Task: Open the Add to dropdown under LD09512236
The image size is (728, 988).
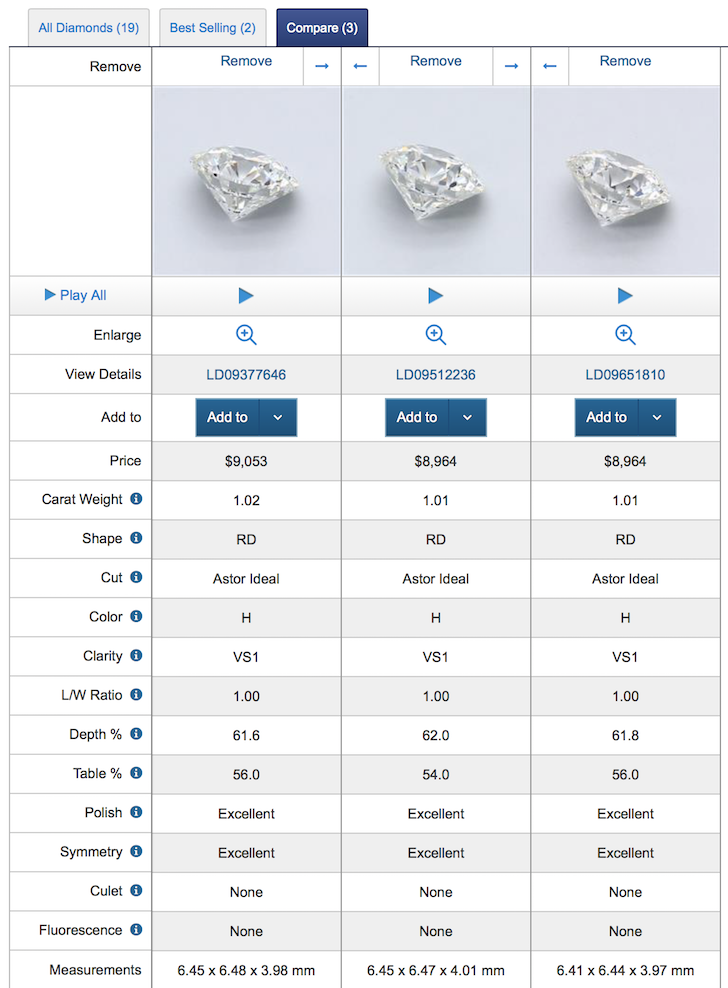Action: pyautogui.click(x=466, y=418)
